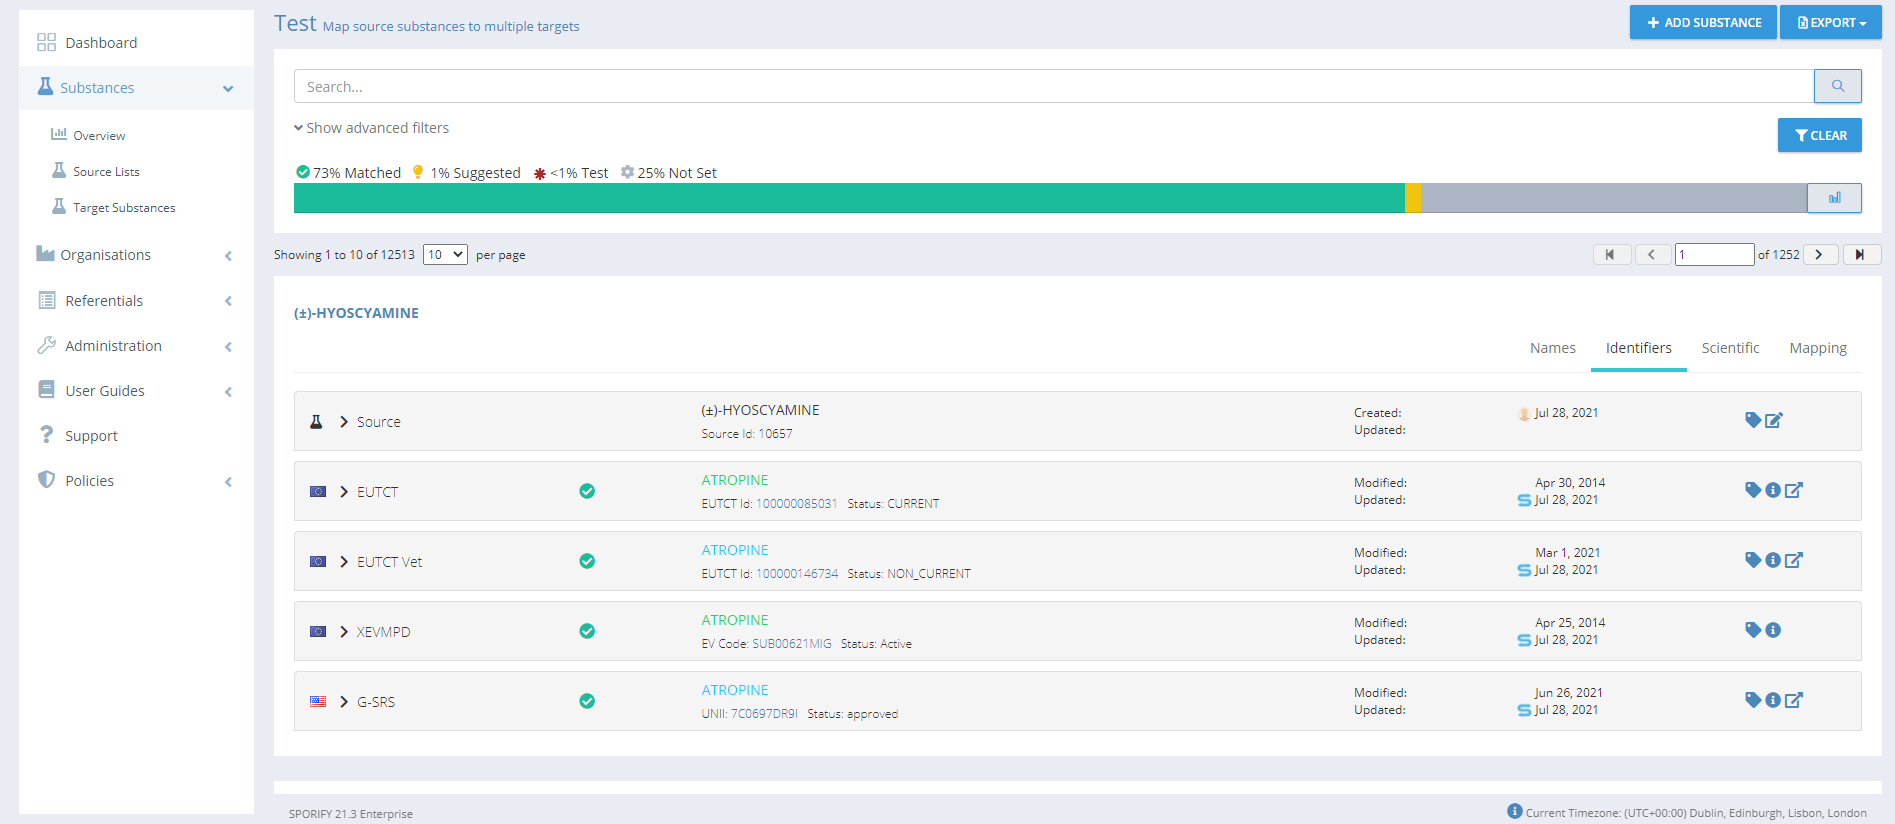
Task: Toggle matched checkmark for EUTCT row
Action: (587, 491)
